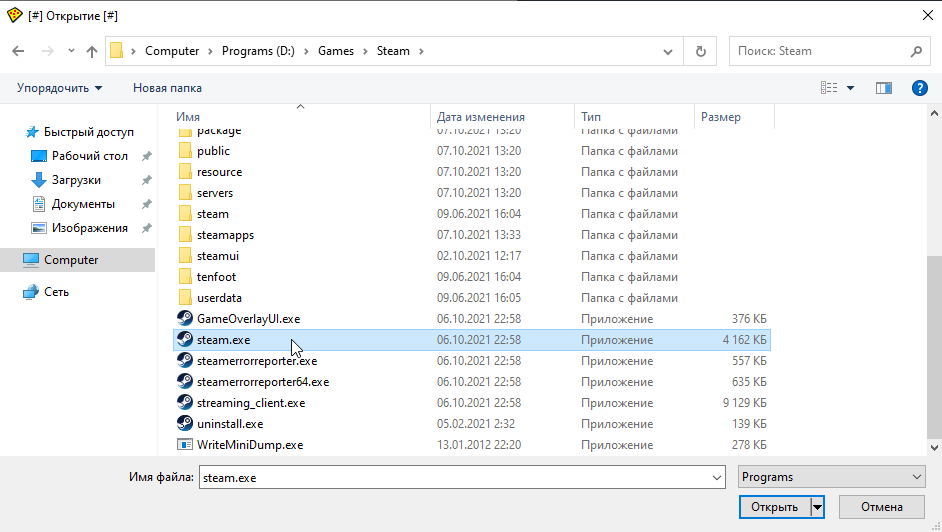The image size is (942, 532).
Task: Change view with the view mode icon
Action: [x=829, y=88]
